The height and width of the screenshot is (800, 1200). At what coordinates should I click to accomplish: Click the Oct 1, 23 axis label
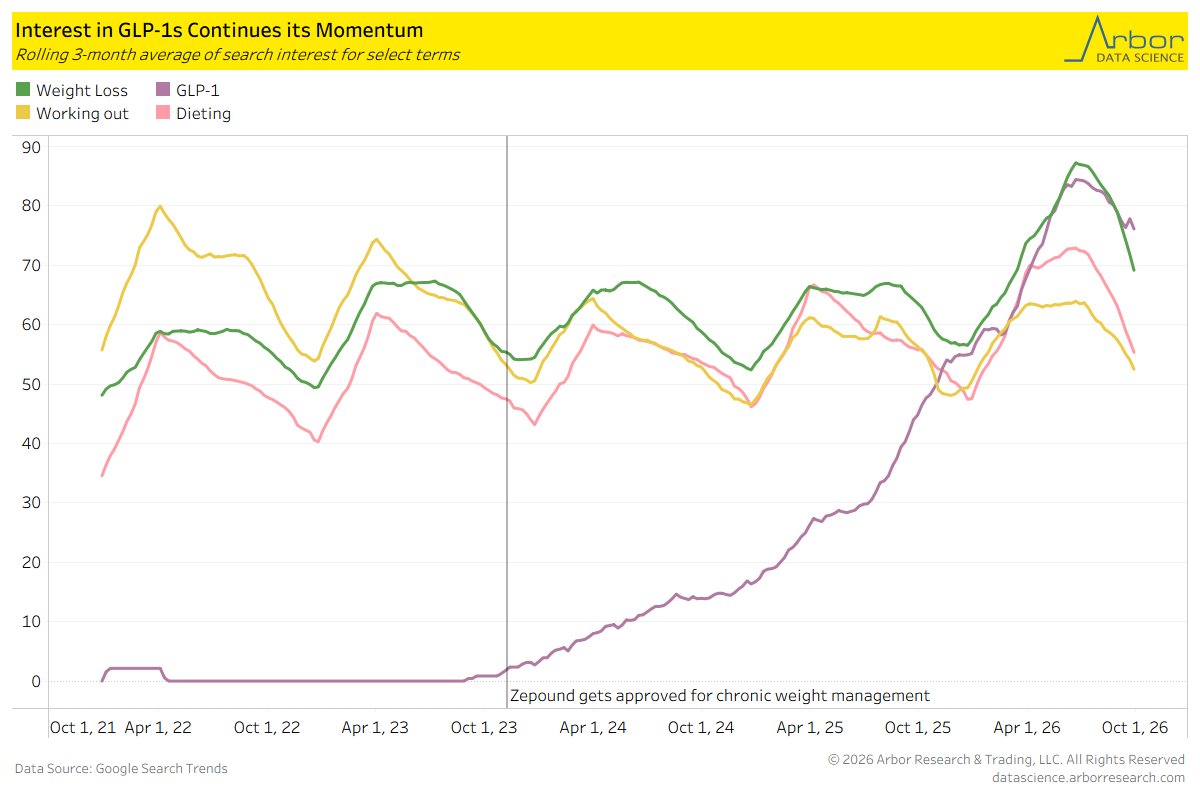click(x=485, y=728)
